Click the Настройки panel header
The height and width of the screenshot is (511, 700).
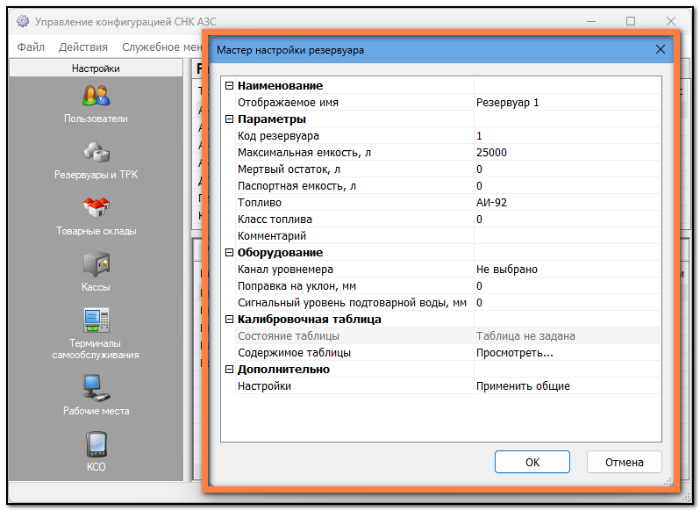tap(96, 68)
